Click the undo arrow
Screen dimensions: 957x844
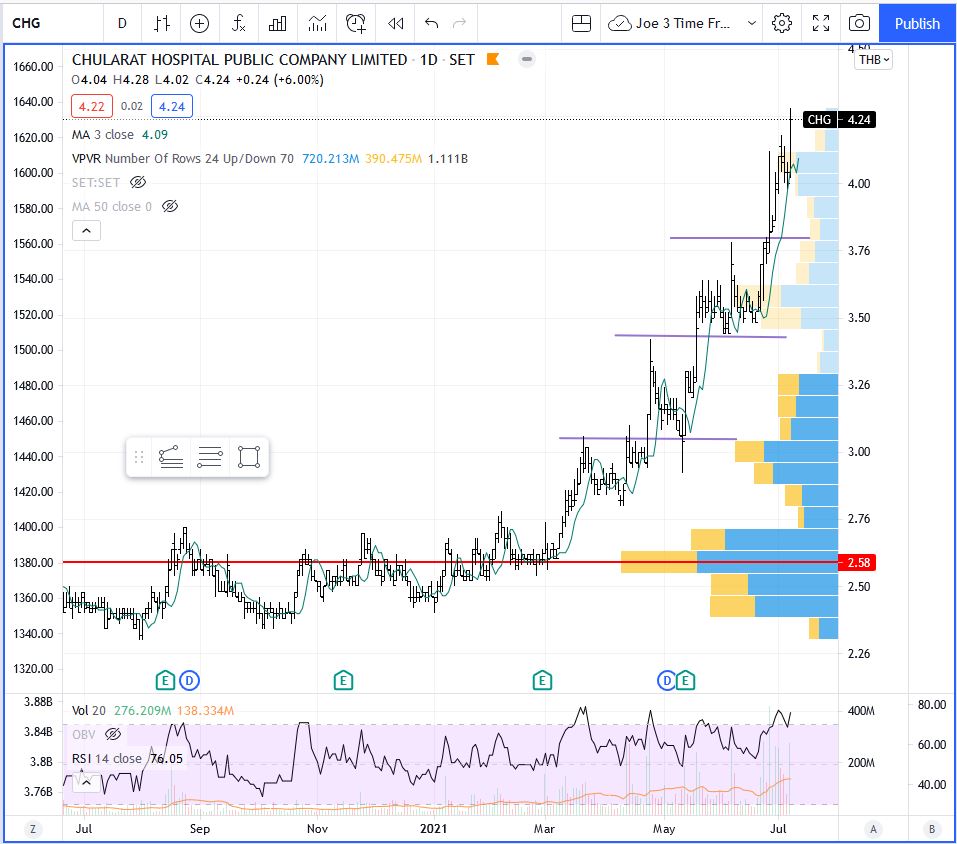point(432,23)
